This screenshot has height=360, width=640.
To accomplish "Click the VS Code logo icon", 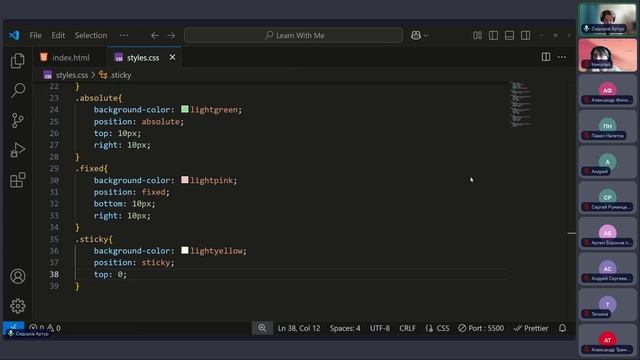I will [14, 36].
